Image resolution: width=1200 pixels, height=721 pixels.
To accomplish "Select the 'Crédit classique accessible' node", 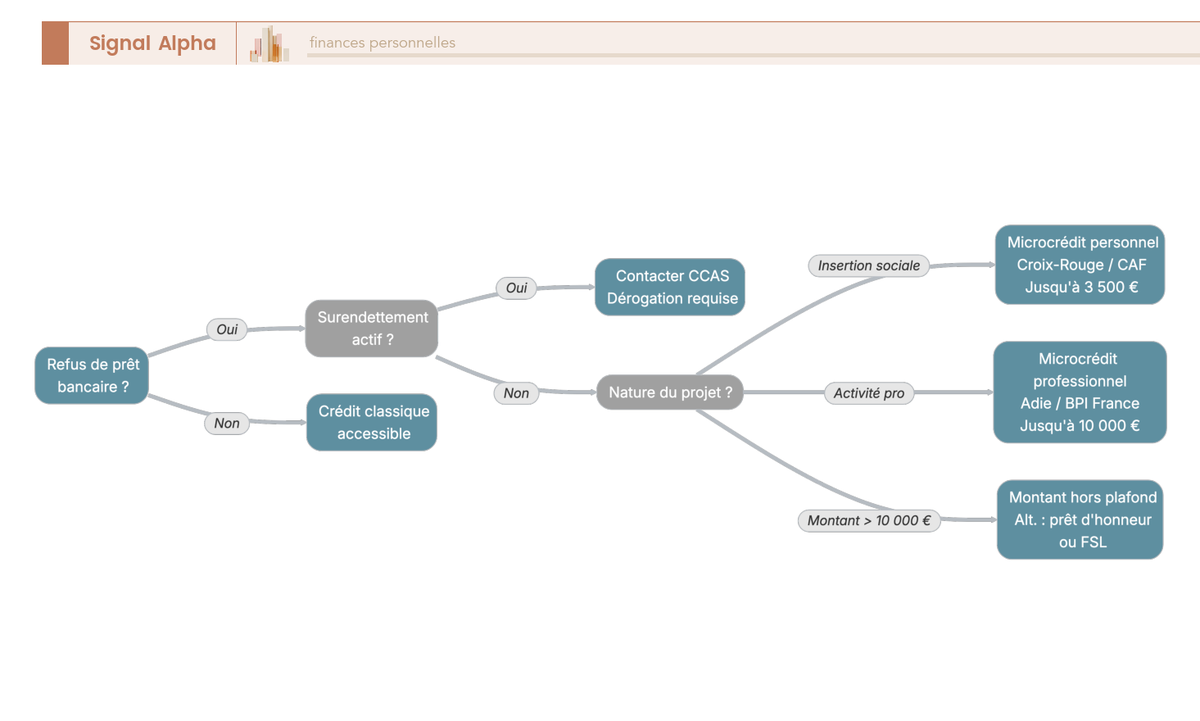I will tap(372, 422).
